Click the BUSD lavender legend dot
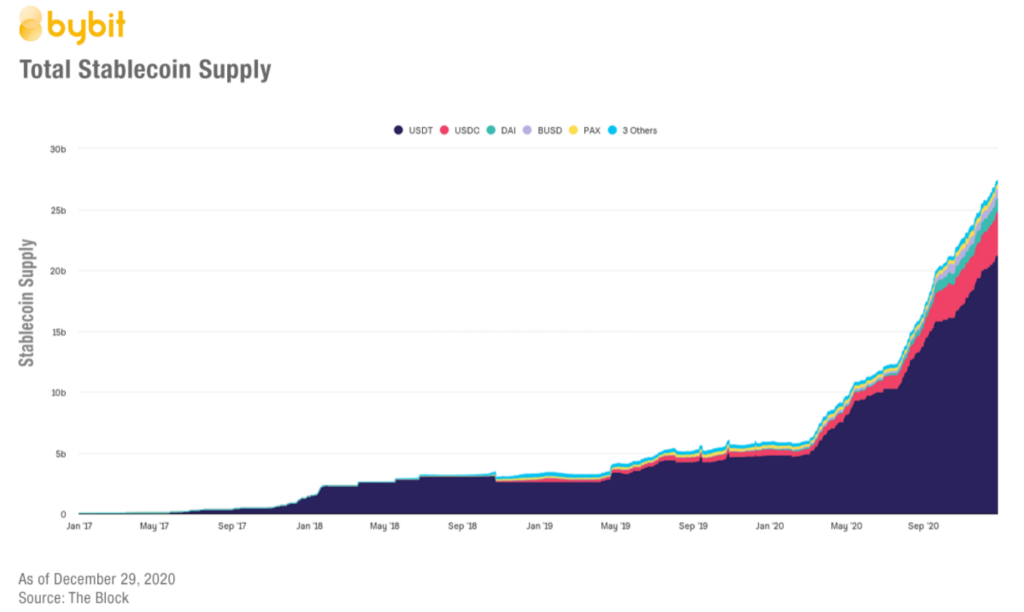The image size is (1024, 612). point(527,130)
